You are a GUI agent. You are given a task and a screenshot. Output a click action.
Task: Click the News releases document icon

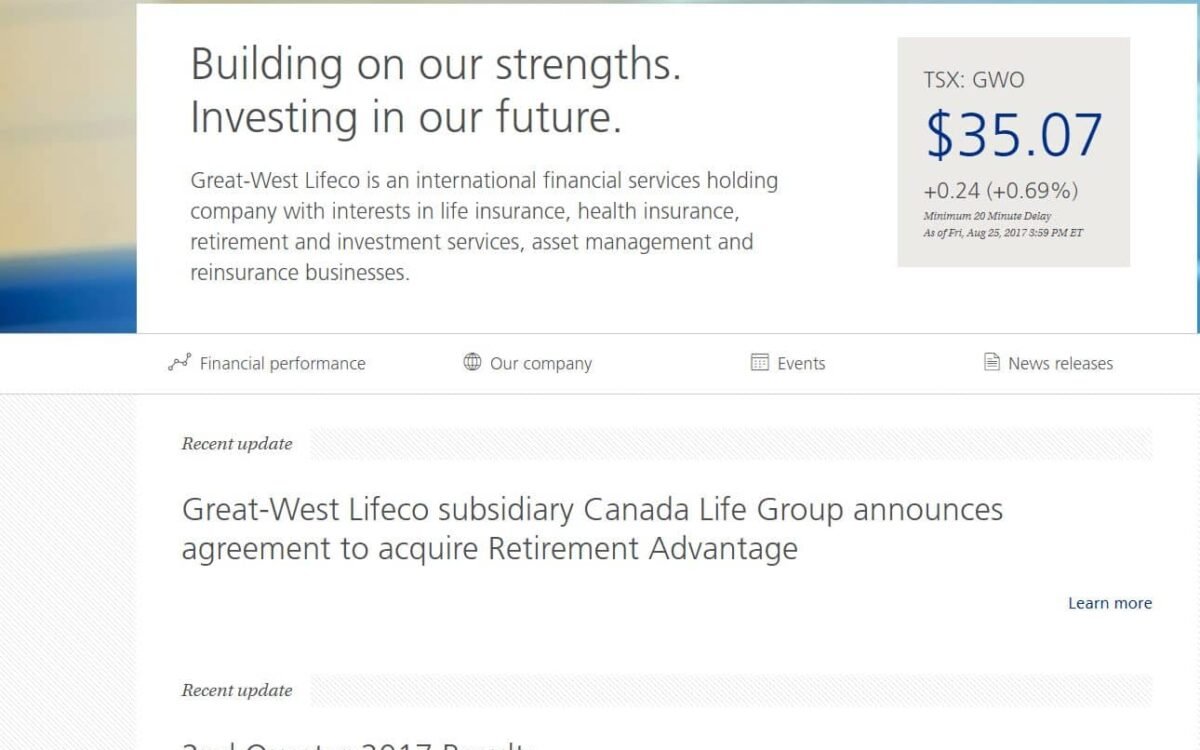990,363
